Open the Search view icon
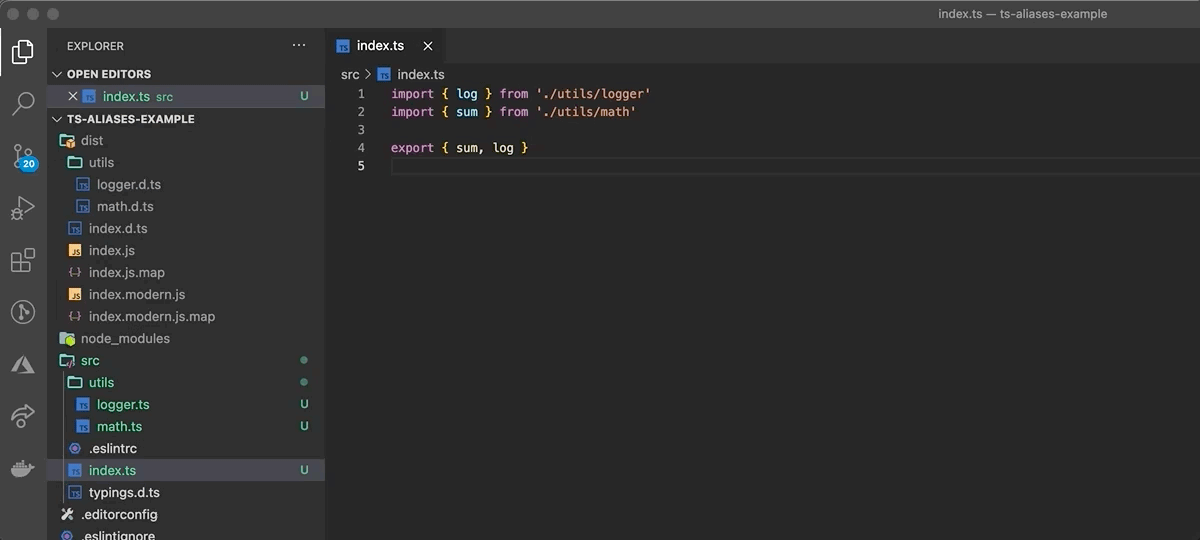This screenshot has width=1200, height=540. coord(23,104)
